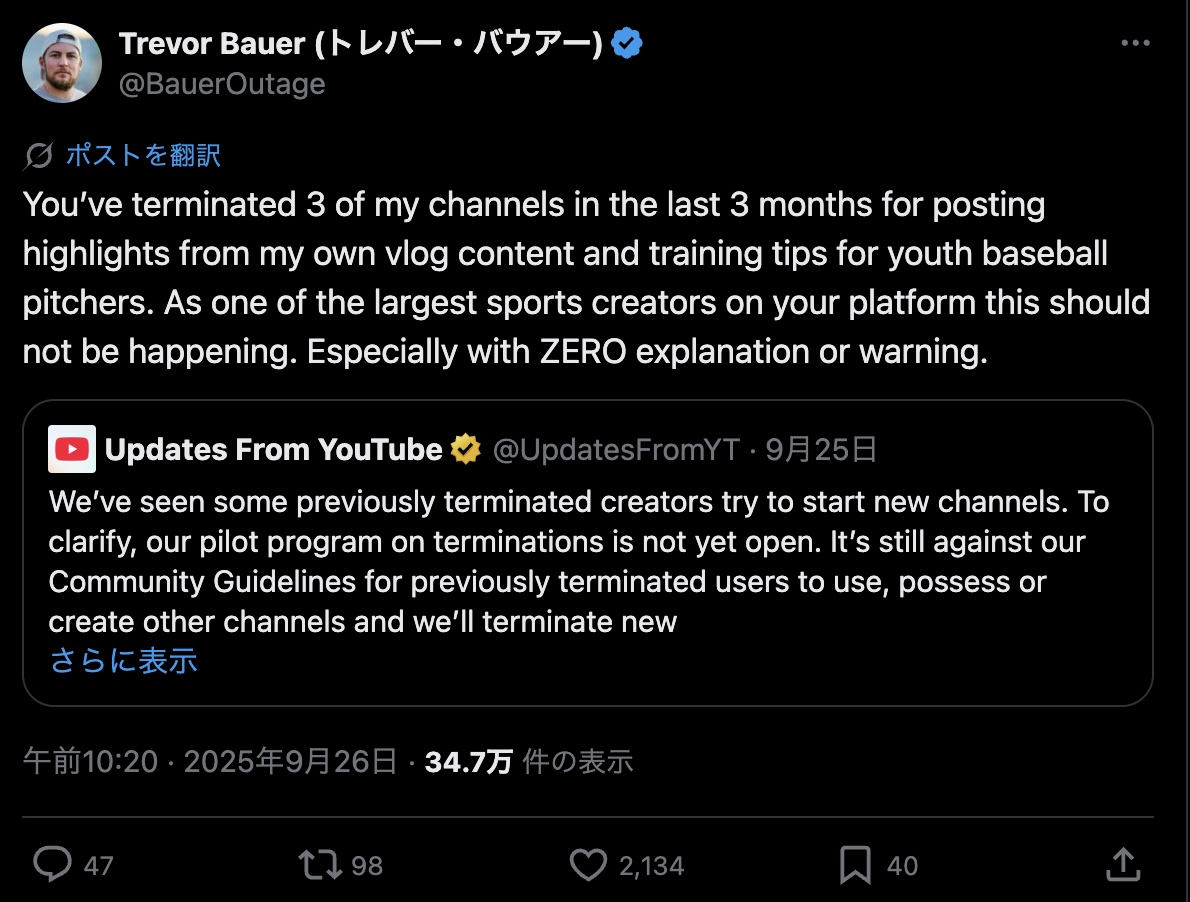Click the YouTube logo avatar
The height and width of the screenshot is (902, 1190).
tap(72, 449)
